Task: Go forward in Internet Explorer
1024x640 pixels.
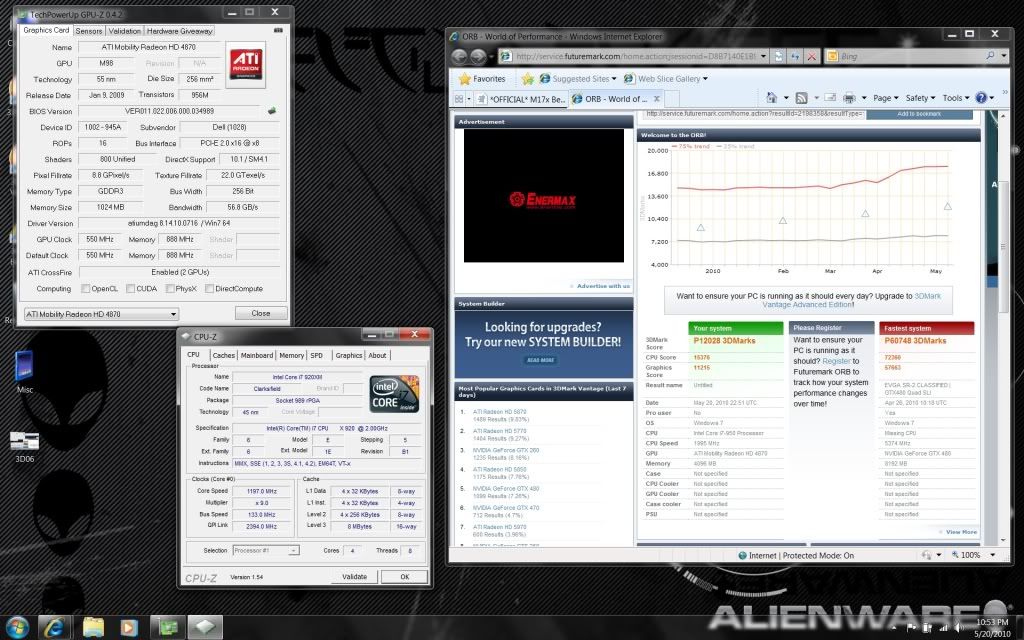Action: [x=479, y=57]
